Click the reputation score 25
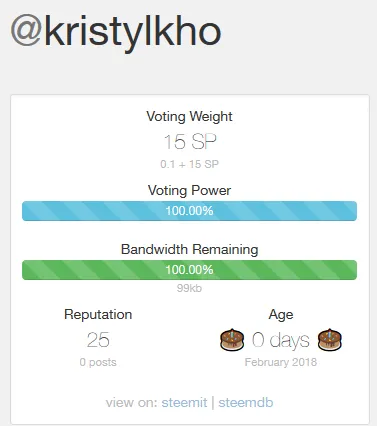 pyautogui.click(x=98, y=340)
